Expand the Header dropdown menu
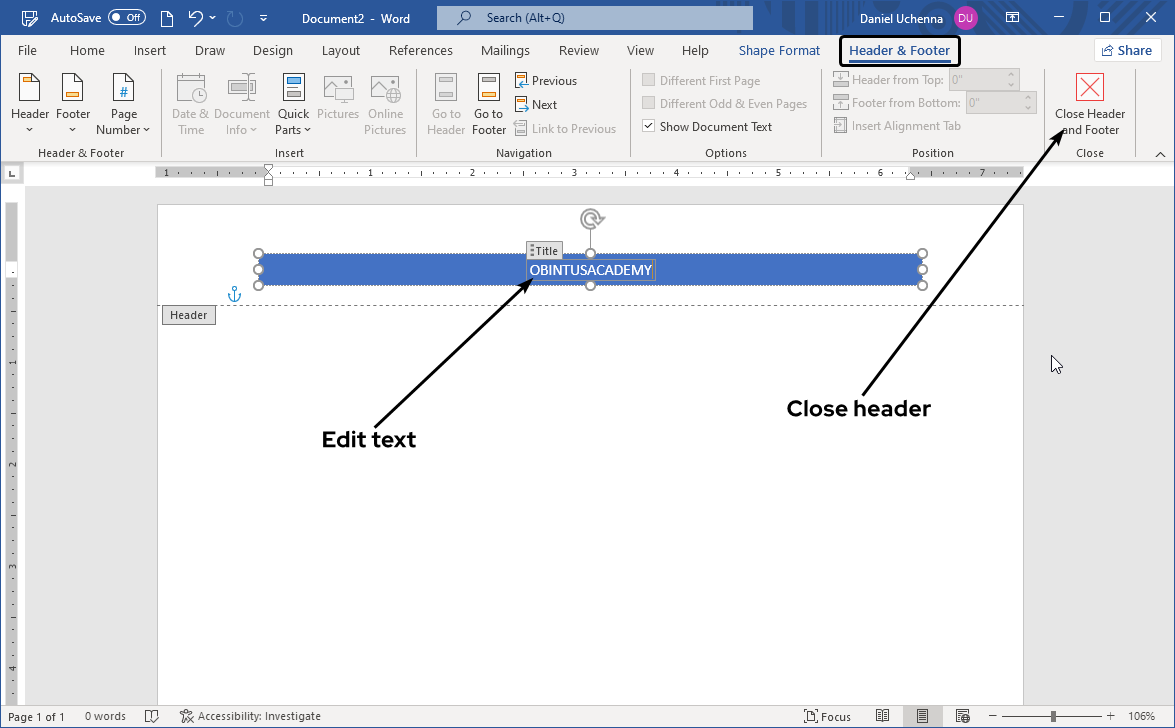 pos(30,104)
